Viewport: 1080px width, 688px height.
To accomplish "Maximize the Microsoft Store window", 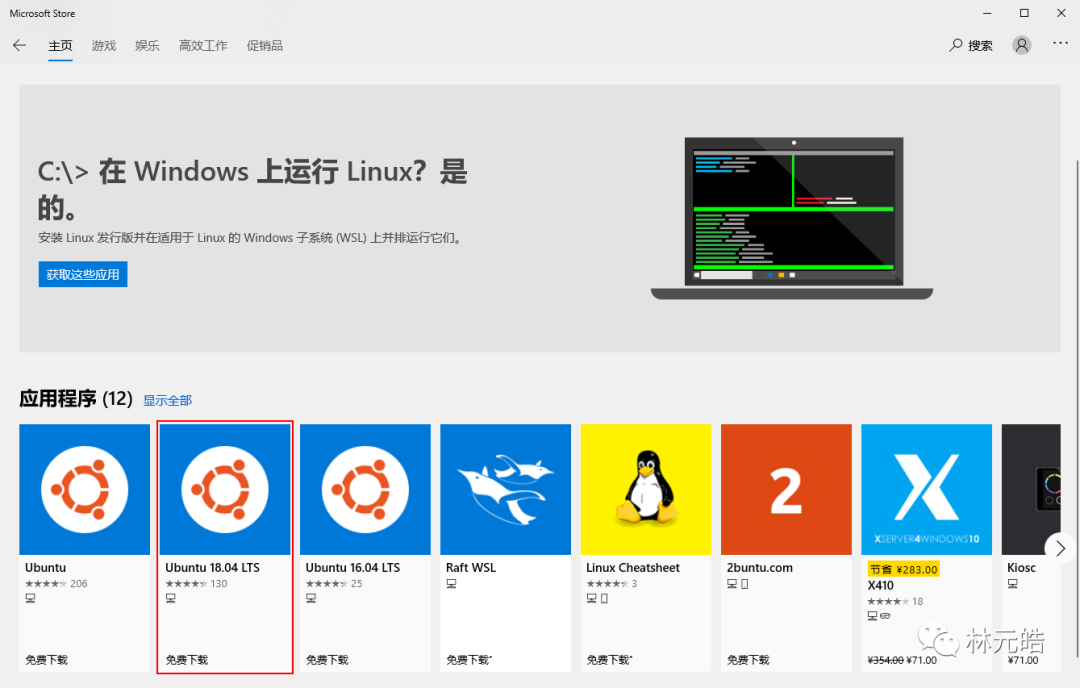I will [x=1024, y=13].
